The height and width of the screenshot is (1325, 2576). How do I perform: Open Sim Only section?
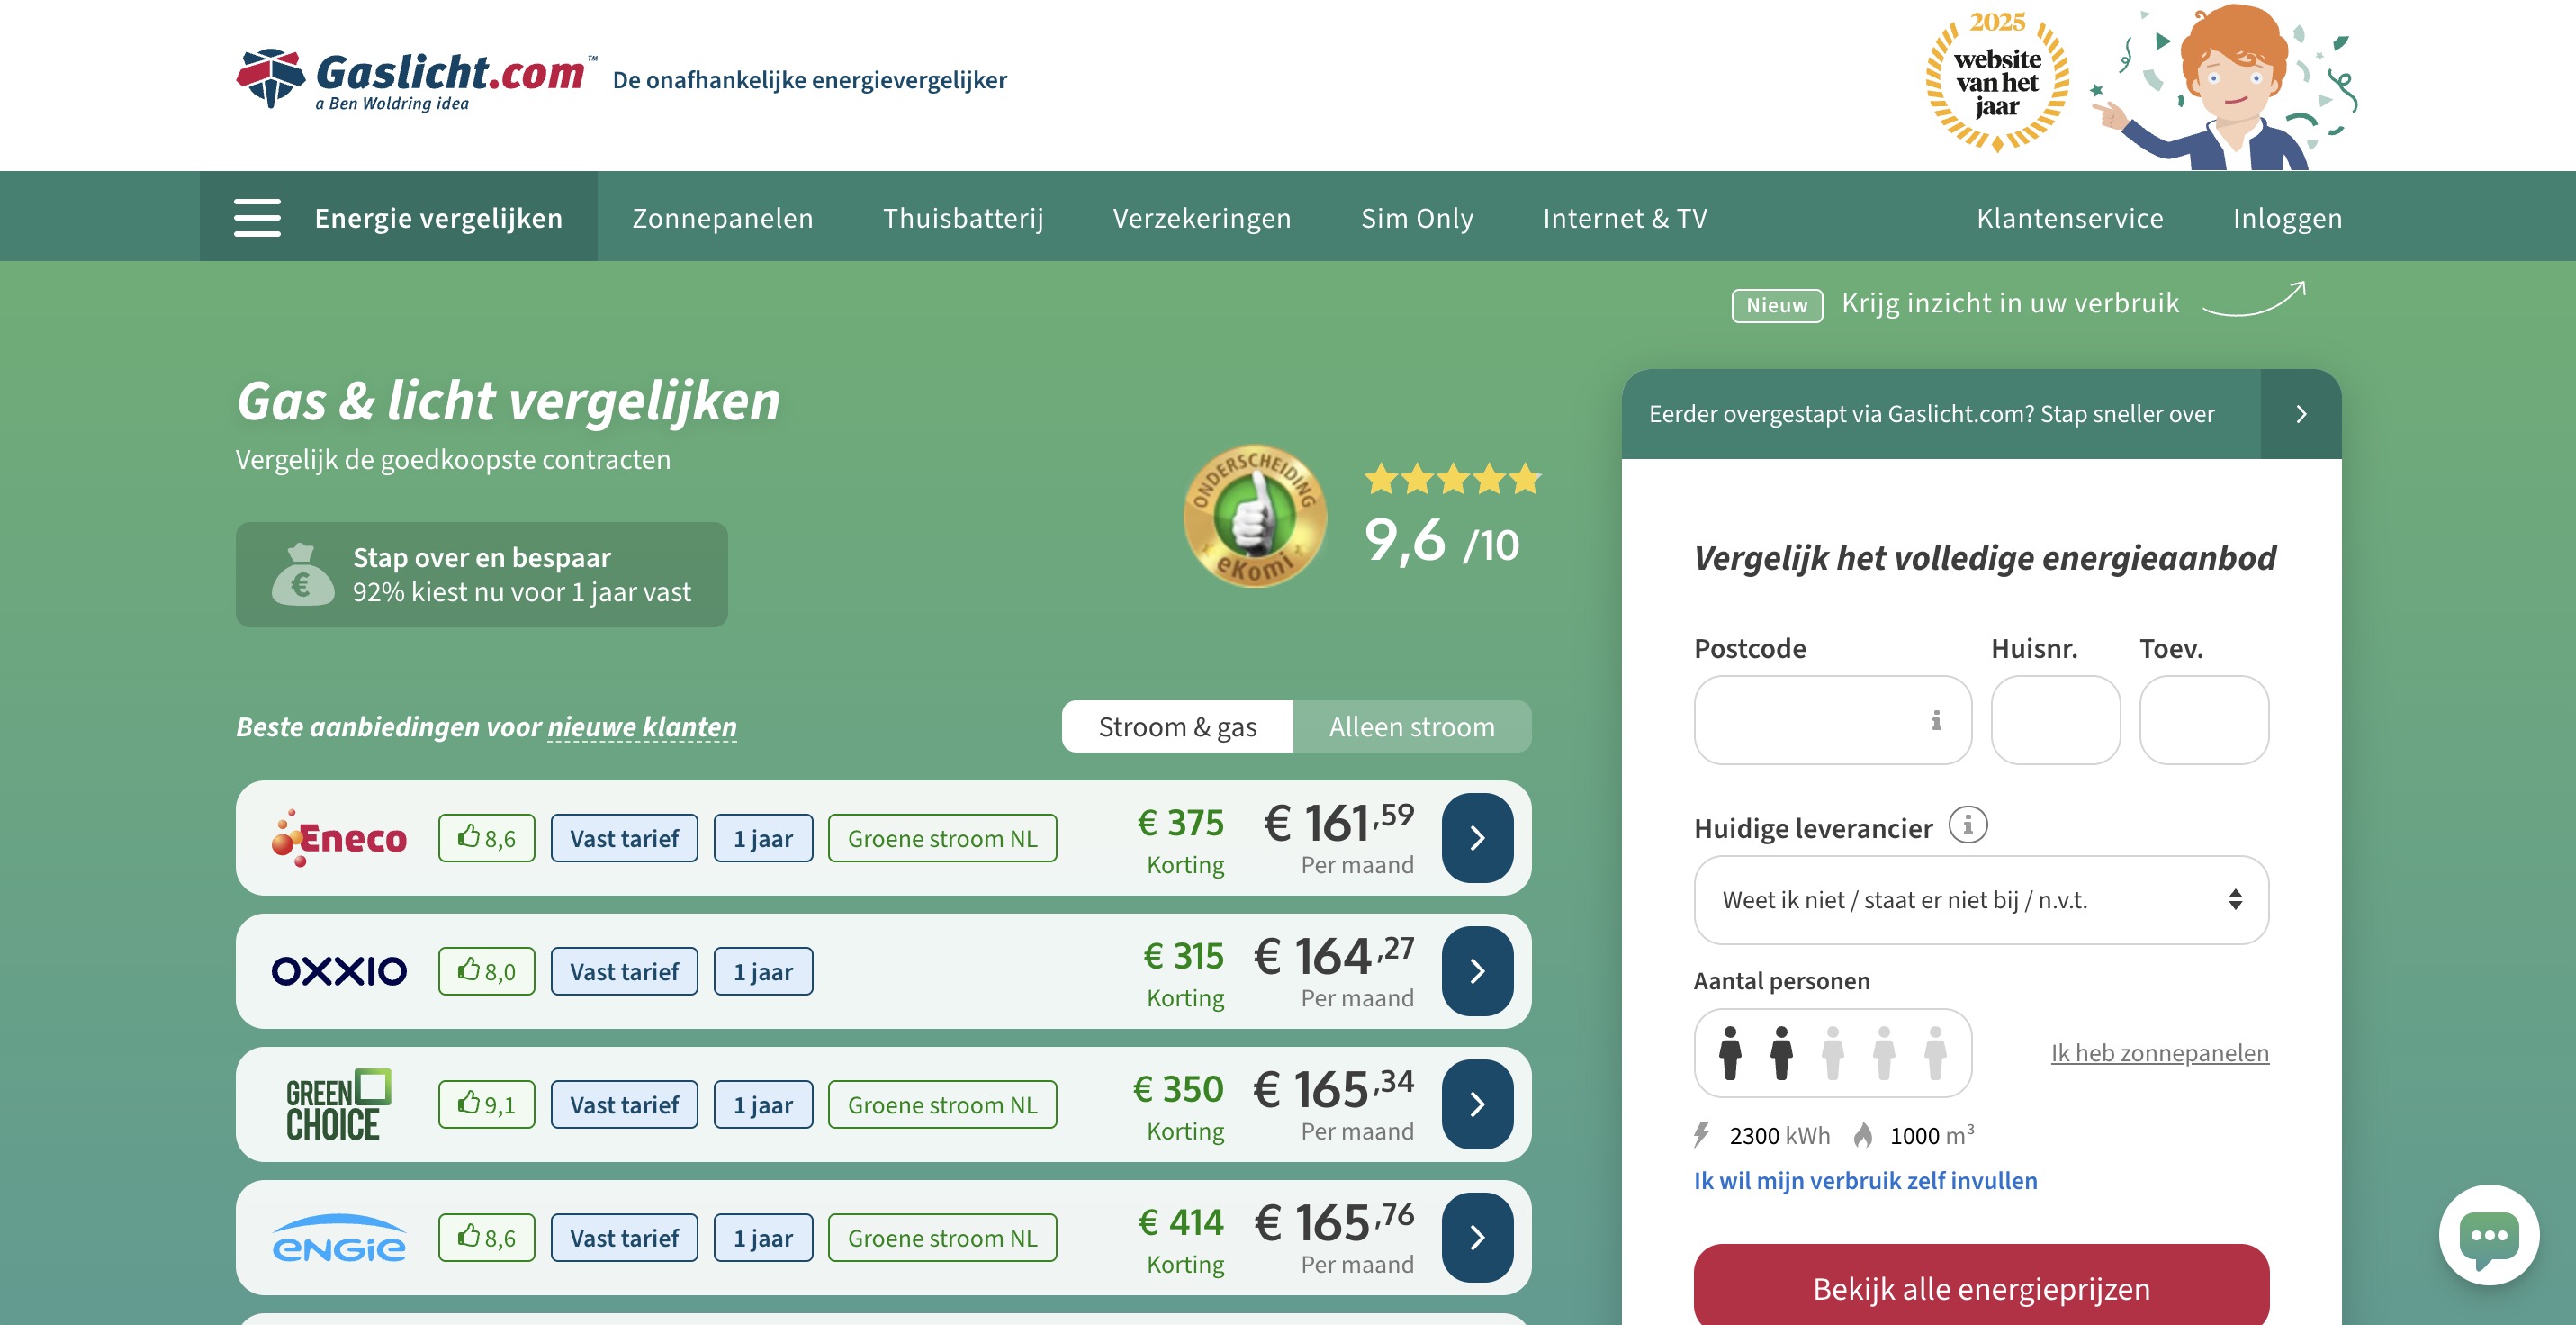tap(1417, 218)
